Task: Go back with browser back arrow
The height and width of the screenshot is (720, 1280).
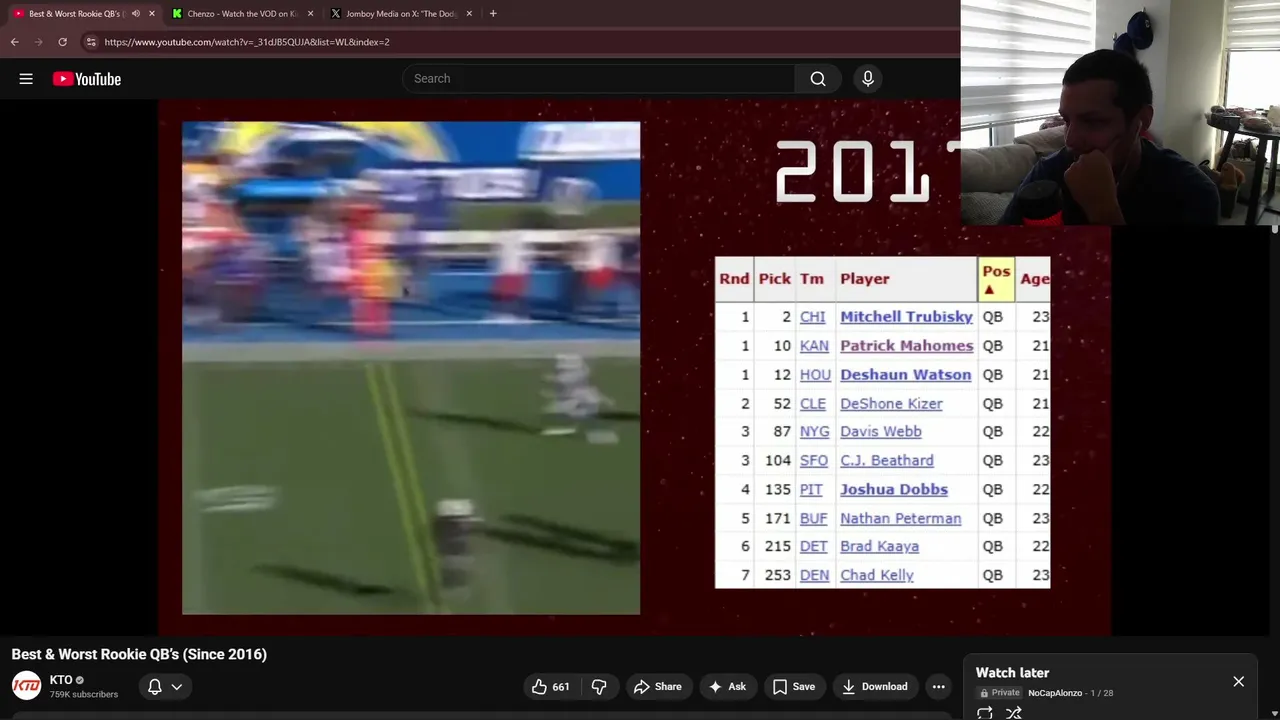Action: pyautogui.click(x=14, y=42)
